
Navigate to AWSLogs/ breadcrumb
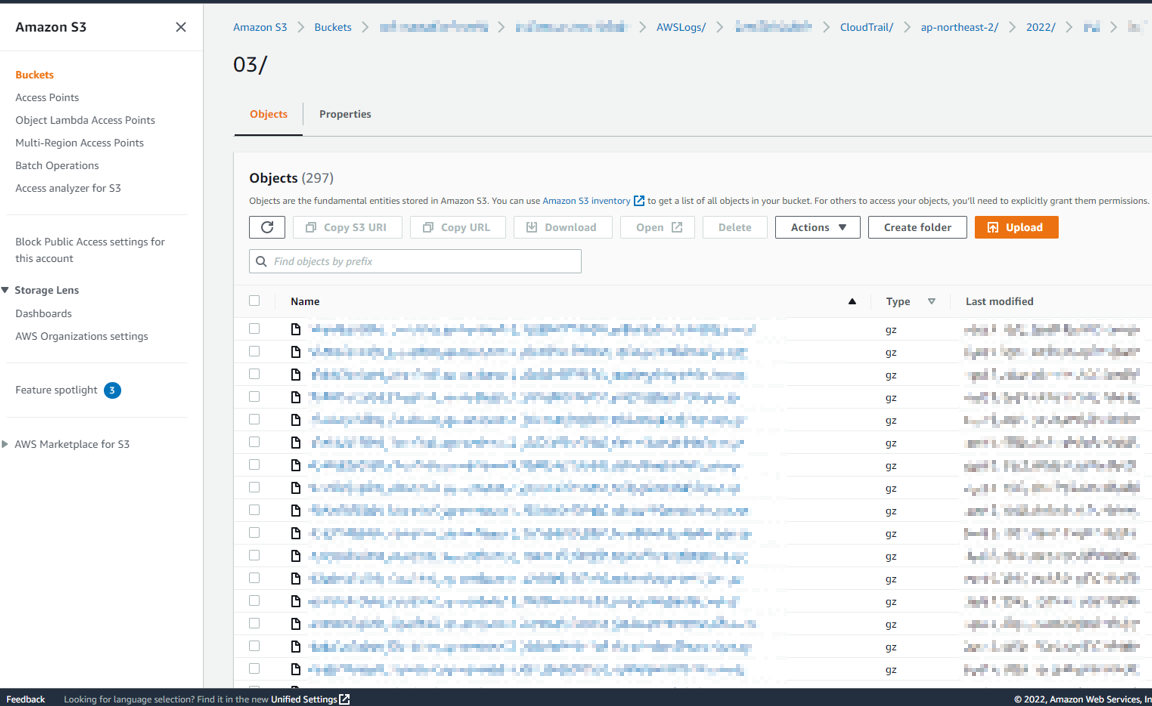coord(681,27)
